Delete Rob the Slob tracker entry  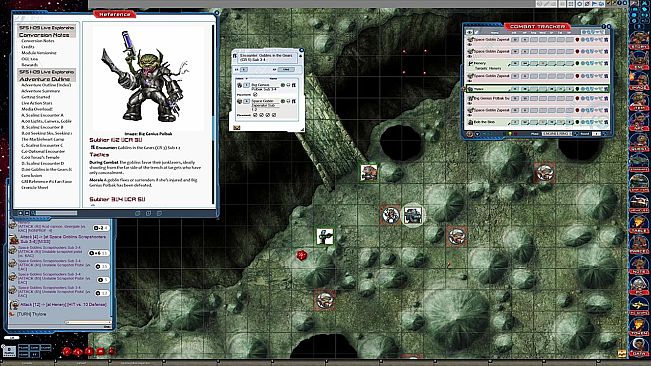[x=606, y=122]
